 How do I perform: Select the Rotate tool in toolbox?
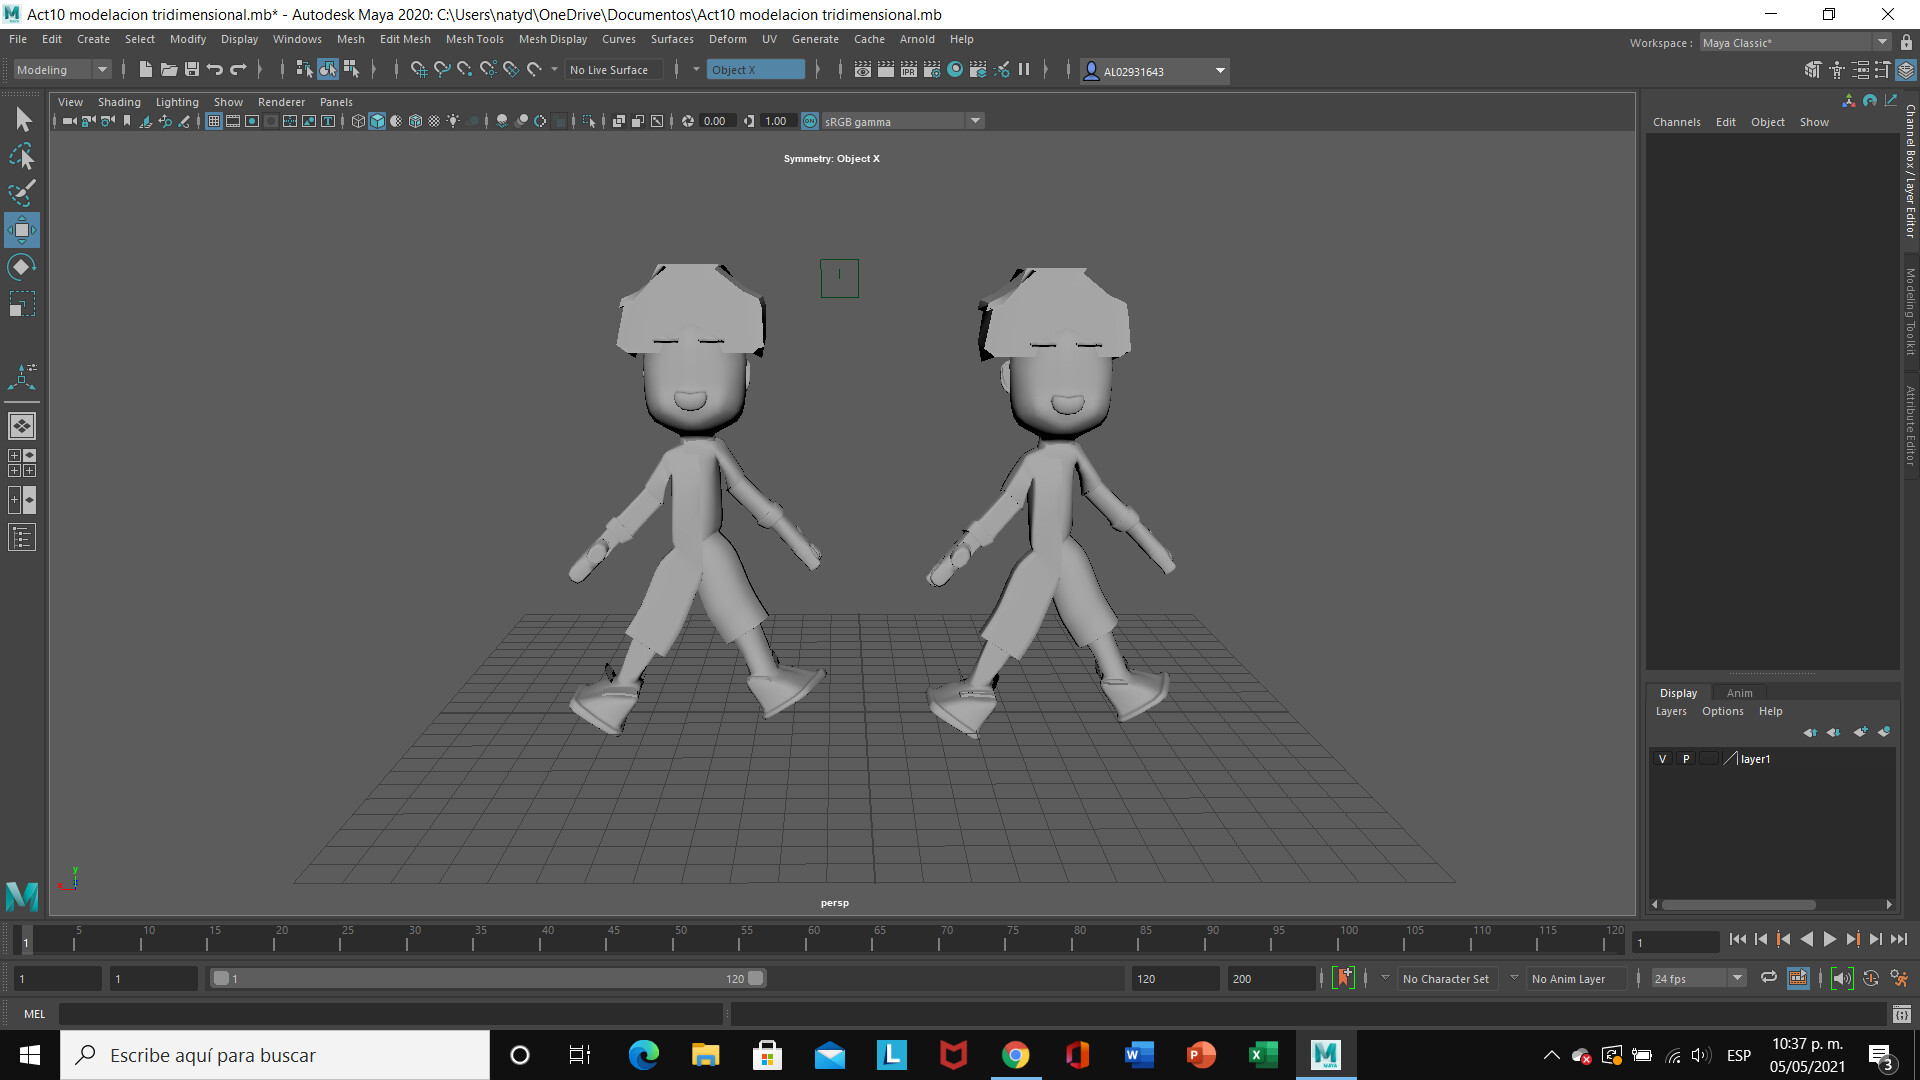coord(22,267)
